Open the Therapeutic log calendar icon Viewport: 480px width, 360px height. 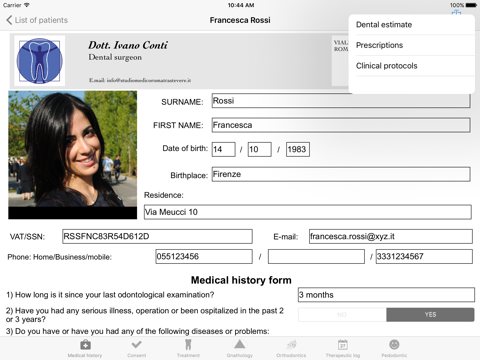(343, 345)
